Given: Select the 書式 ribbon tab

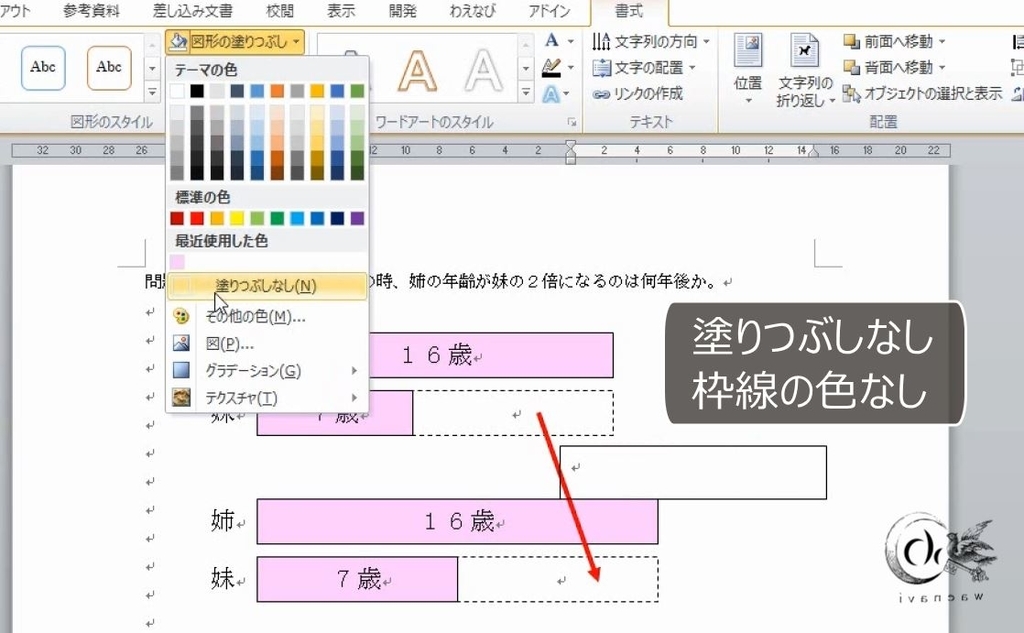Looking at the screenshot, I should point(629,12).
